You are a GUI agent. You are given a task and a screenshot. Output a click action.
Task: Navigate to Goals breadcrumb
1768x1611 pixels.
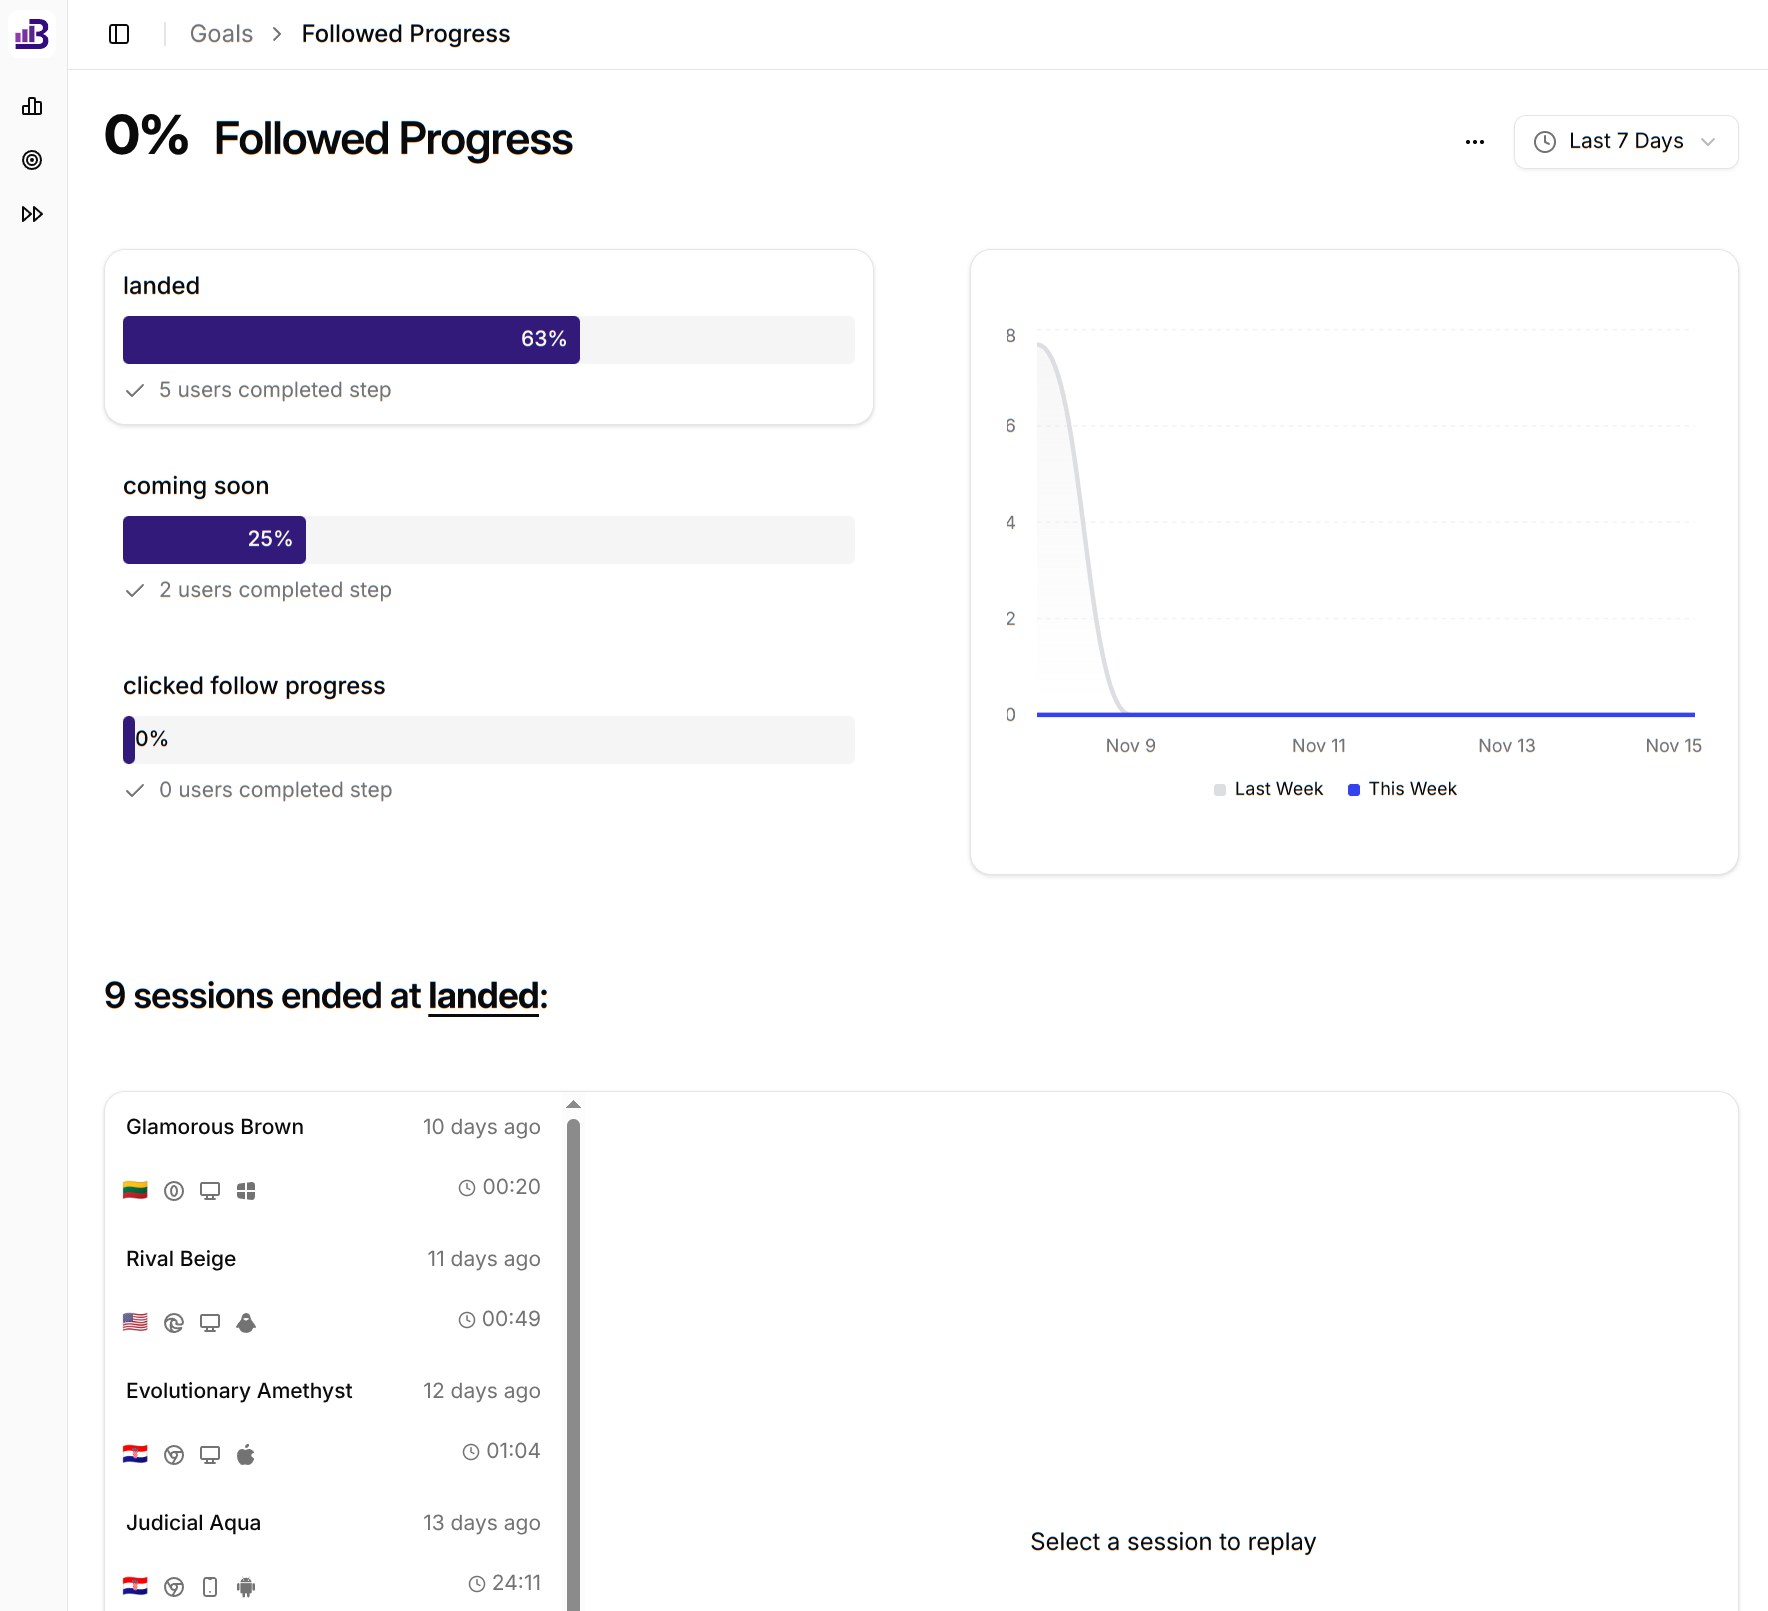221,34
